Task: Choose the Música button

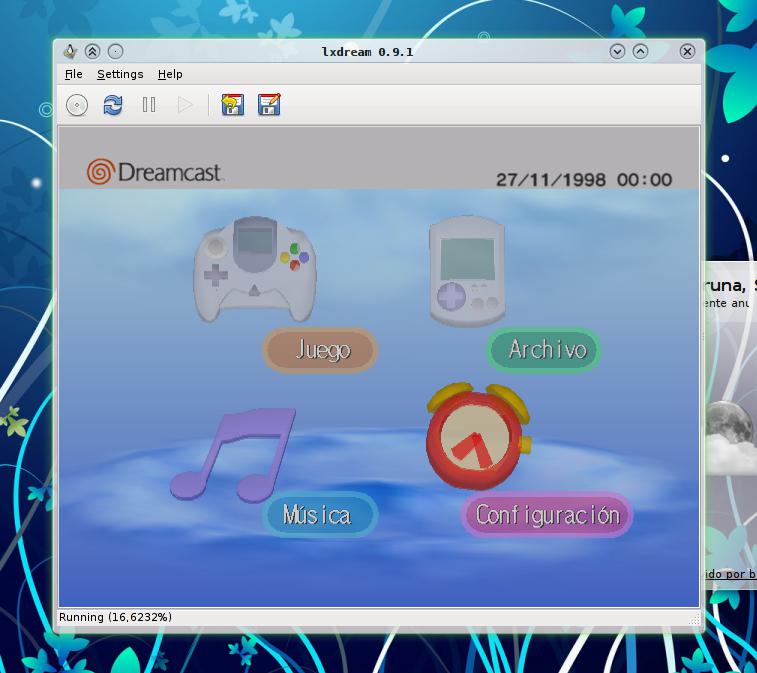Action: coord(319,515)
